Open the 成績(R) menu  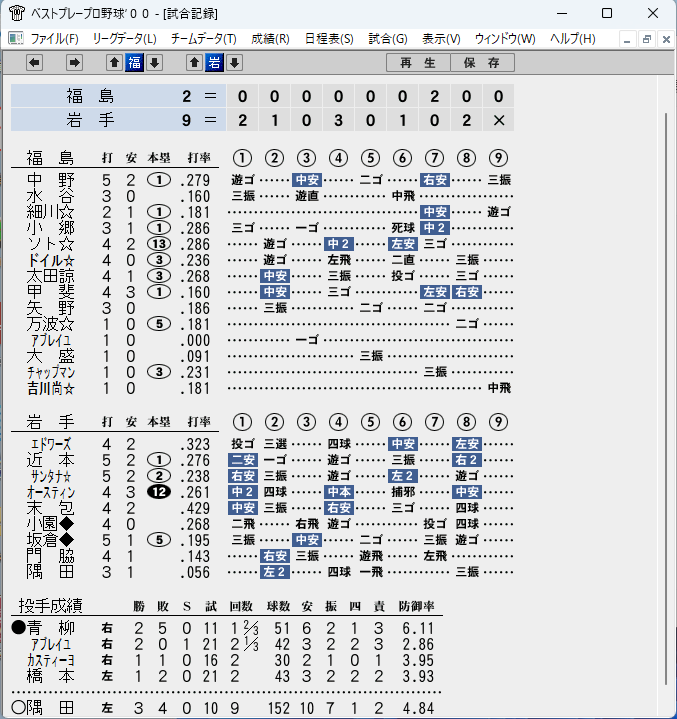270,39
